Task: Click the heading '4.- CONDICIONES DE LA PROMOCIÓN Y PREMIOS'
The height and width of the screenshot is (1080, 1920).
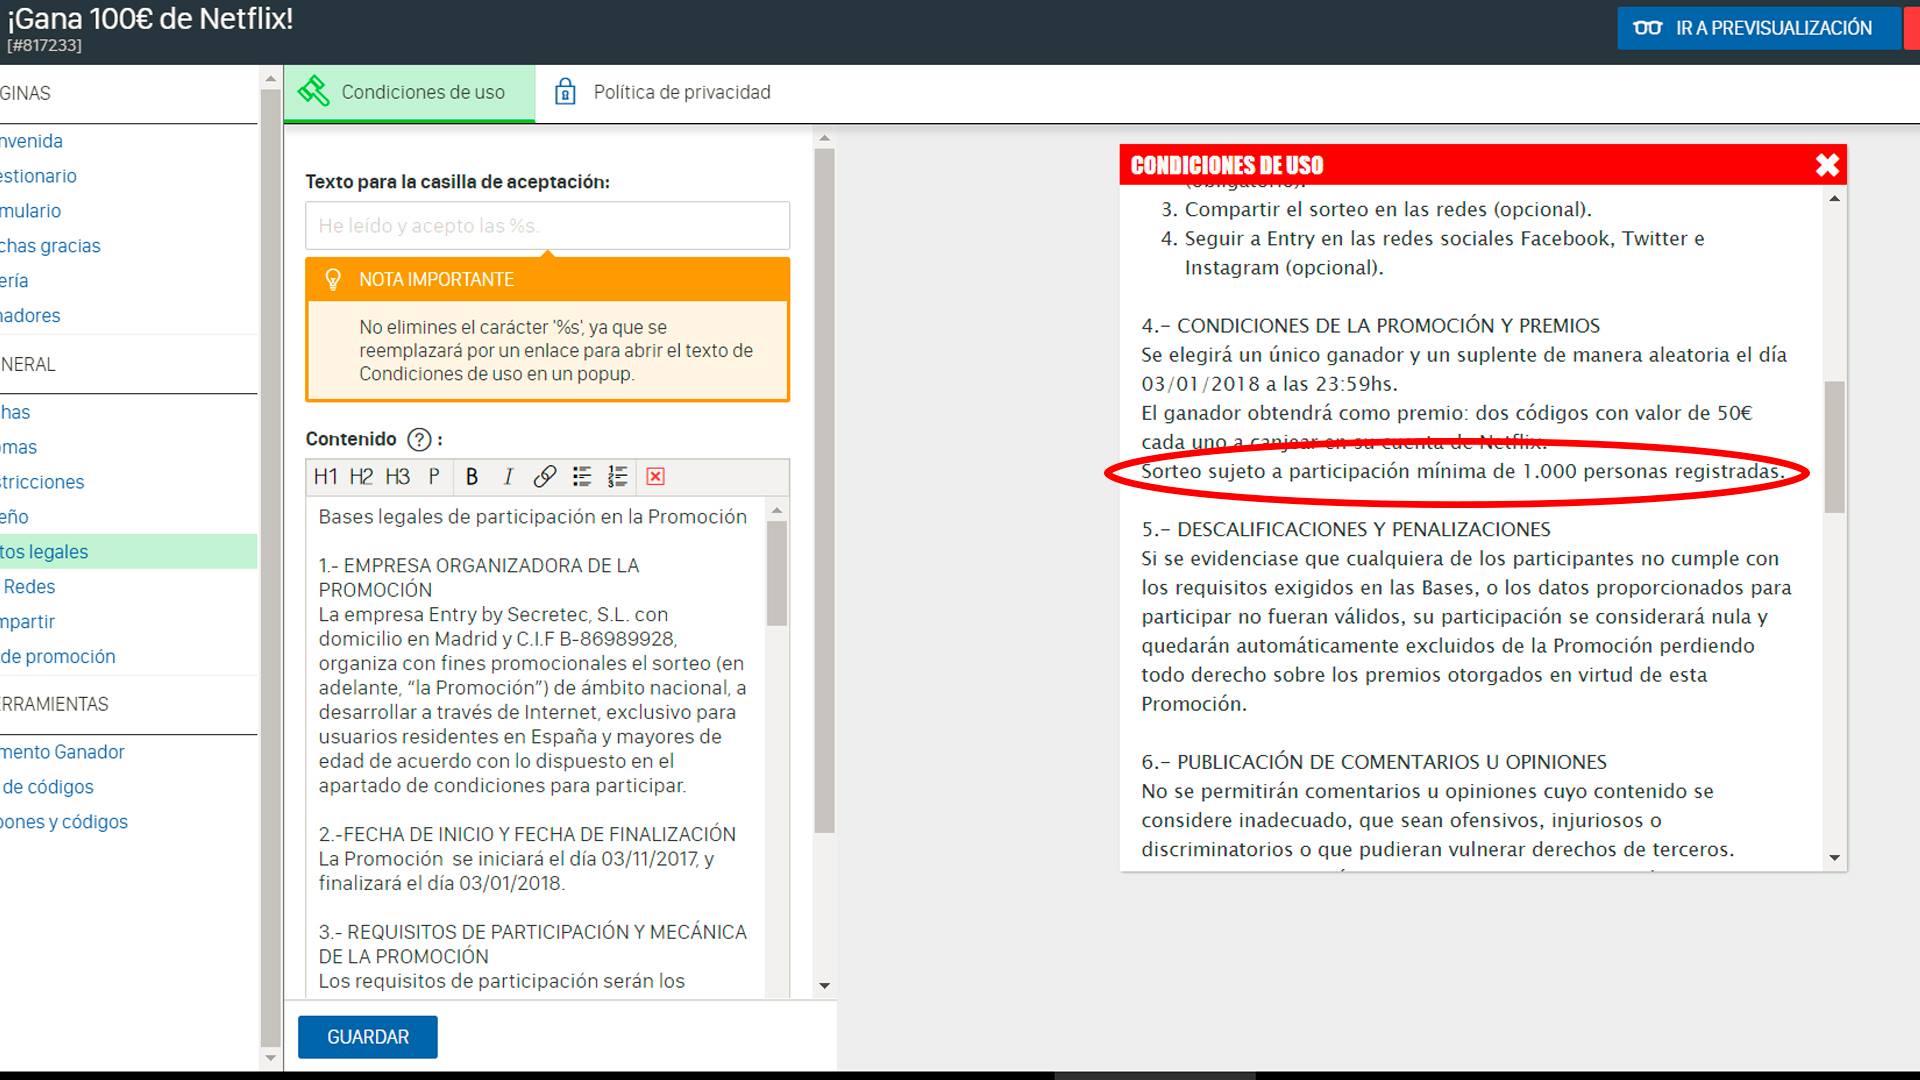Action: click(1371, 326)
